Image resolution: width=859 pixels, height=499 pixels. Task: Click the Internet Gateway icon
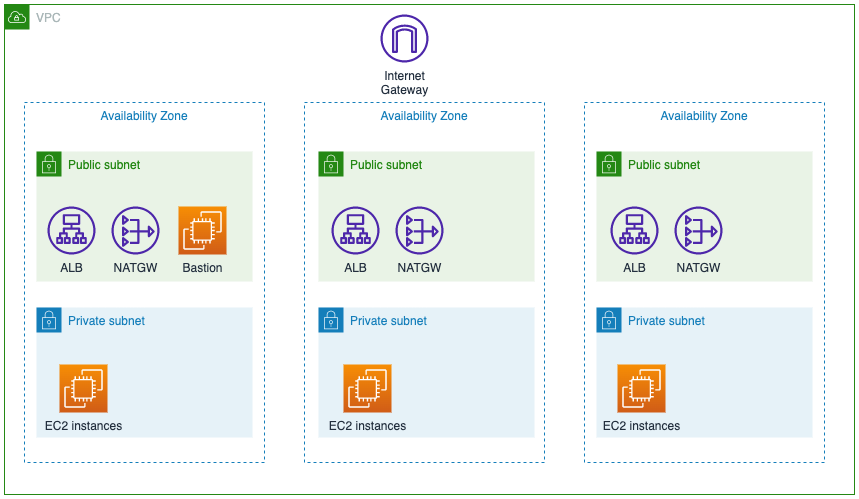point(404,39)
